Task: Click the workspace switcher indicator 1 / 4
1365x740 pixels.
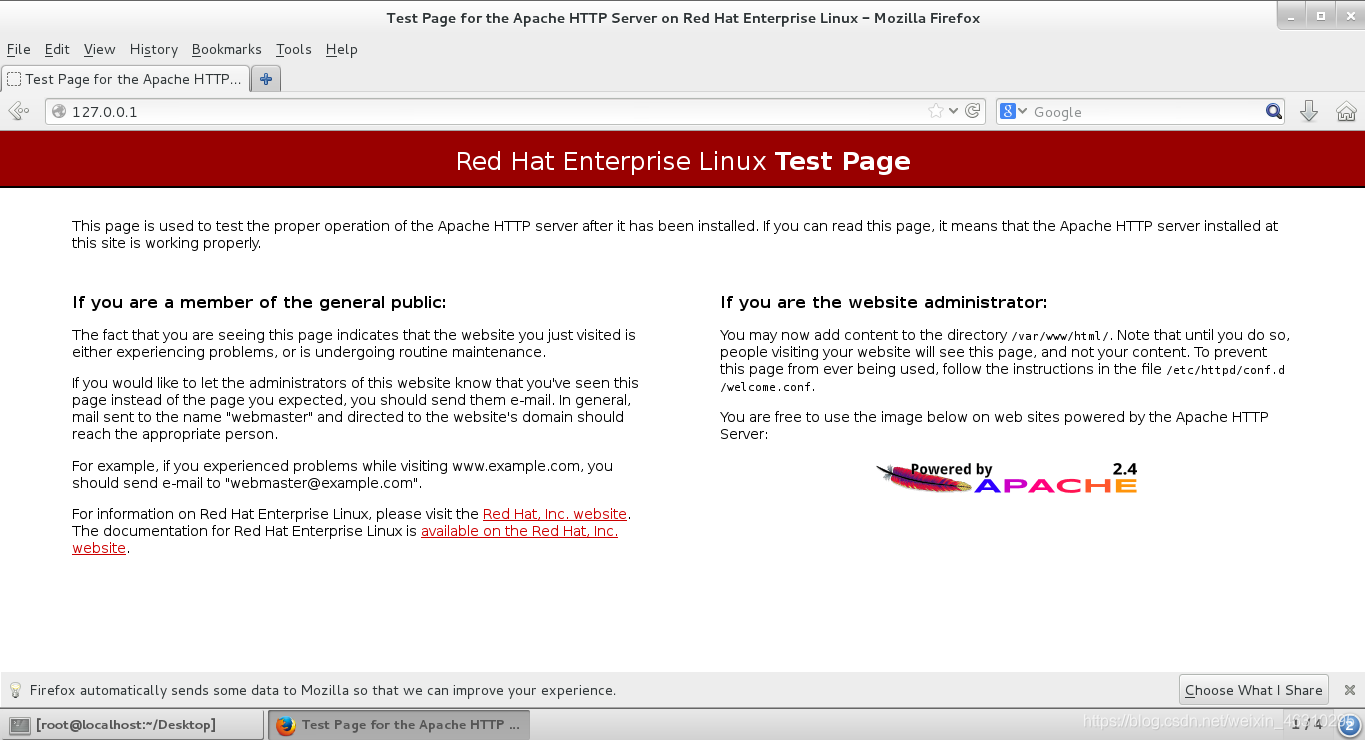Action: point(1307,724)
